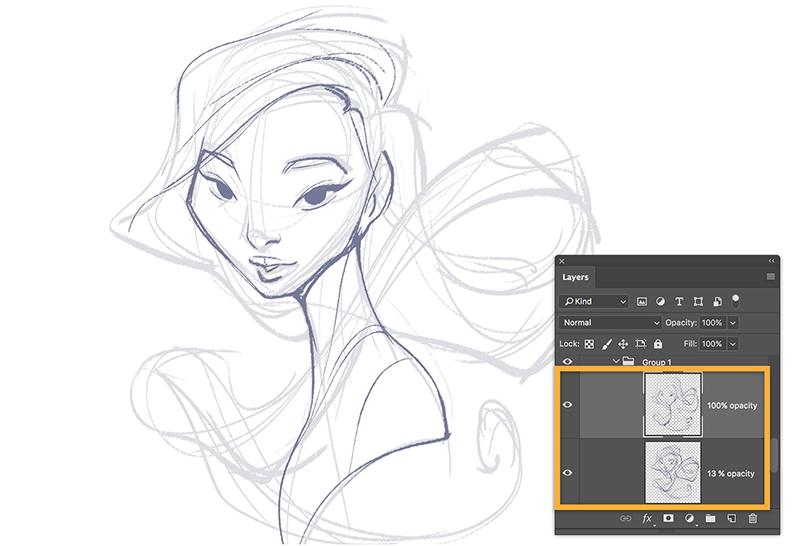
Task: Toggle visibility of Group 1
Action: coord(568,361)
